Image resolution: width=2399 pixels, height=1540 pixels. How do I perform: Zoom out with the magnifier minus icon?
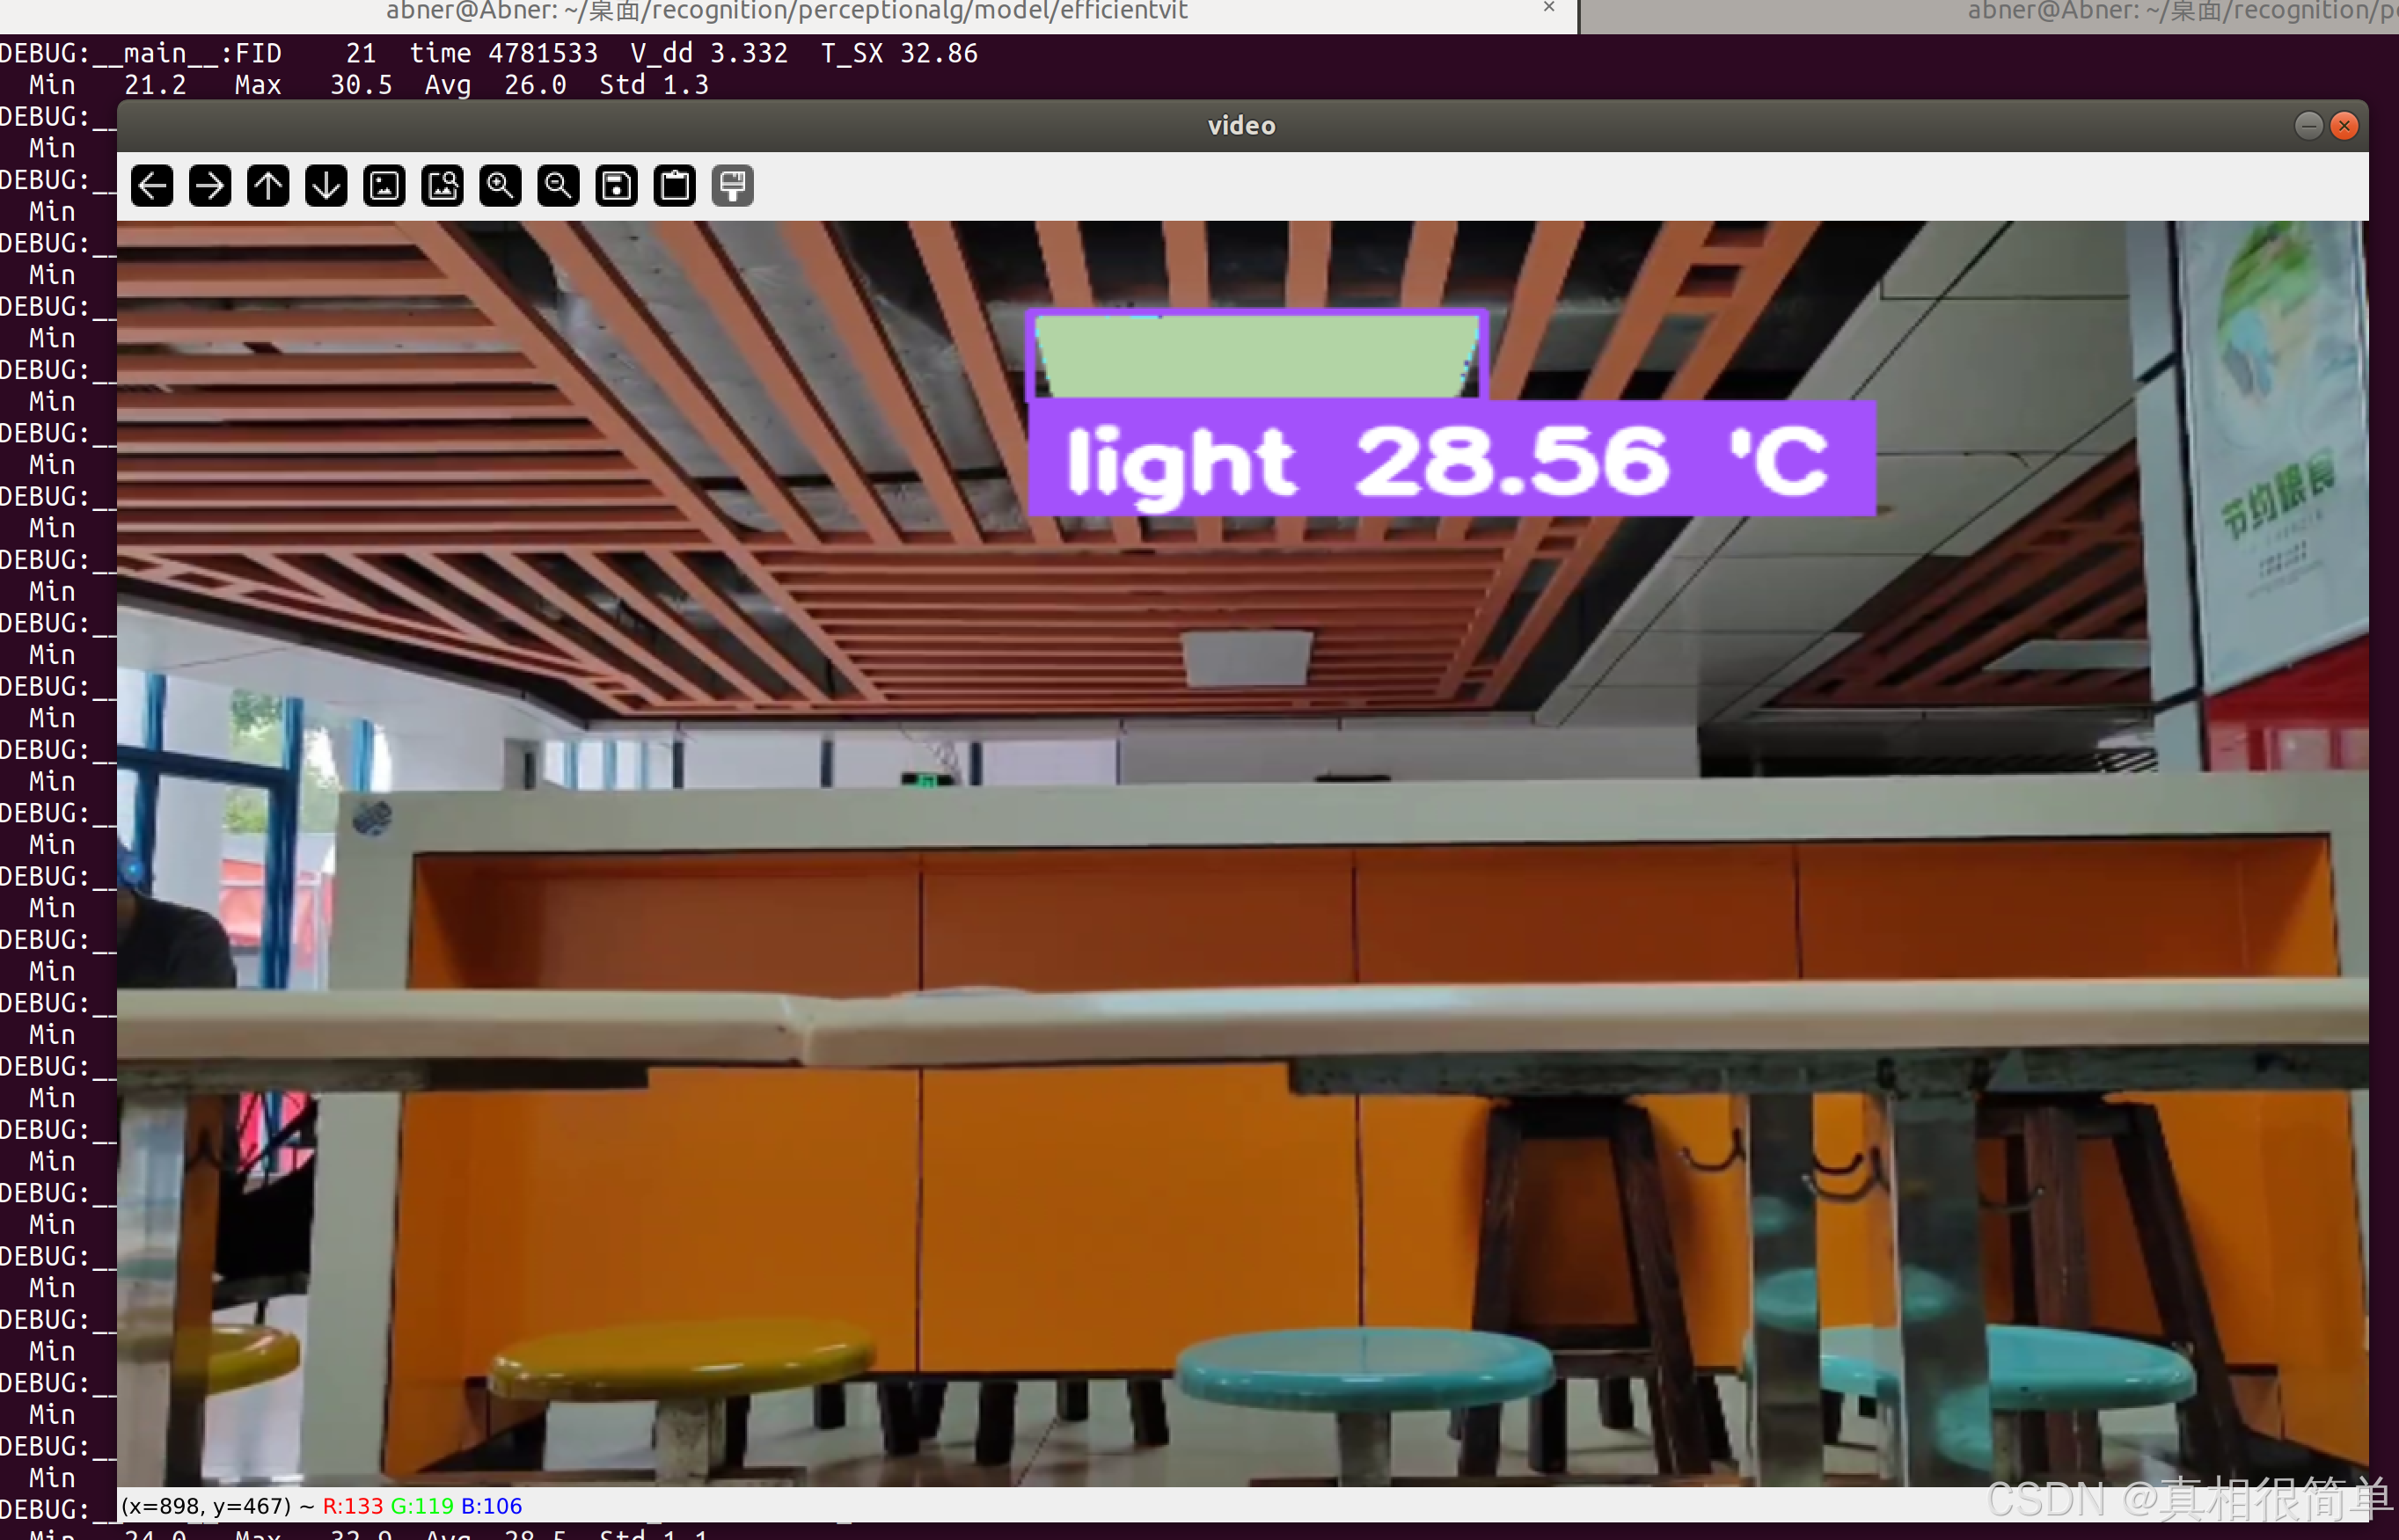click(x=558, y=186)
